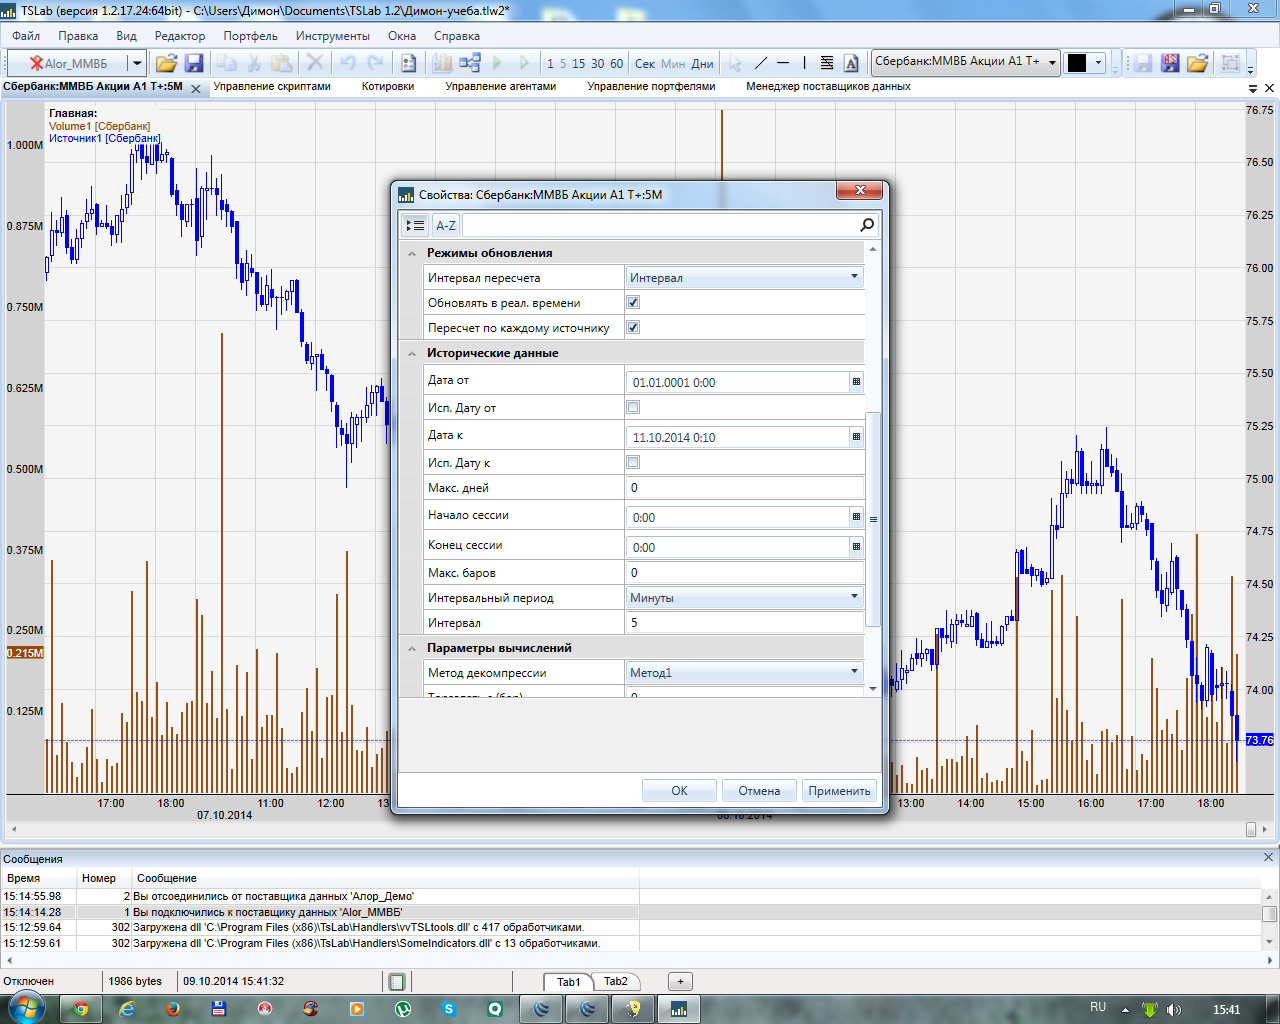Uncheck 'Обновлять в реал. времени' checkbox
Image resolution: width=1280 pixels, height=1024 pixels.
[633, 302]
